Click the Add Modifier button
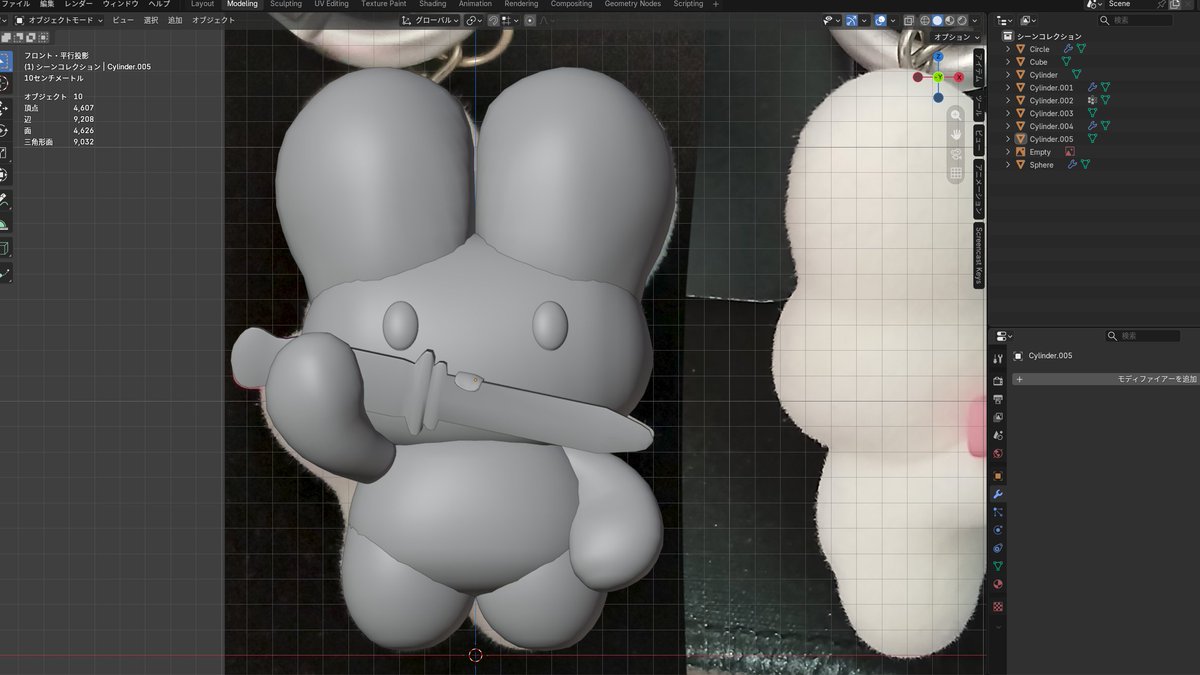Viewport: 1200px width, 675px height. coord(1105,379)
